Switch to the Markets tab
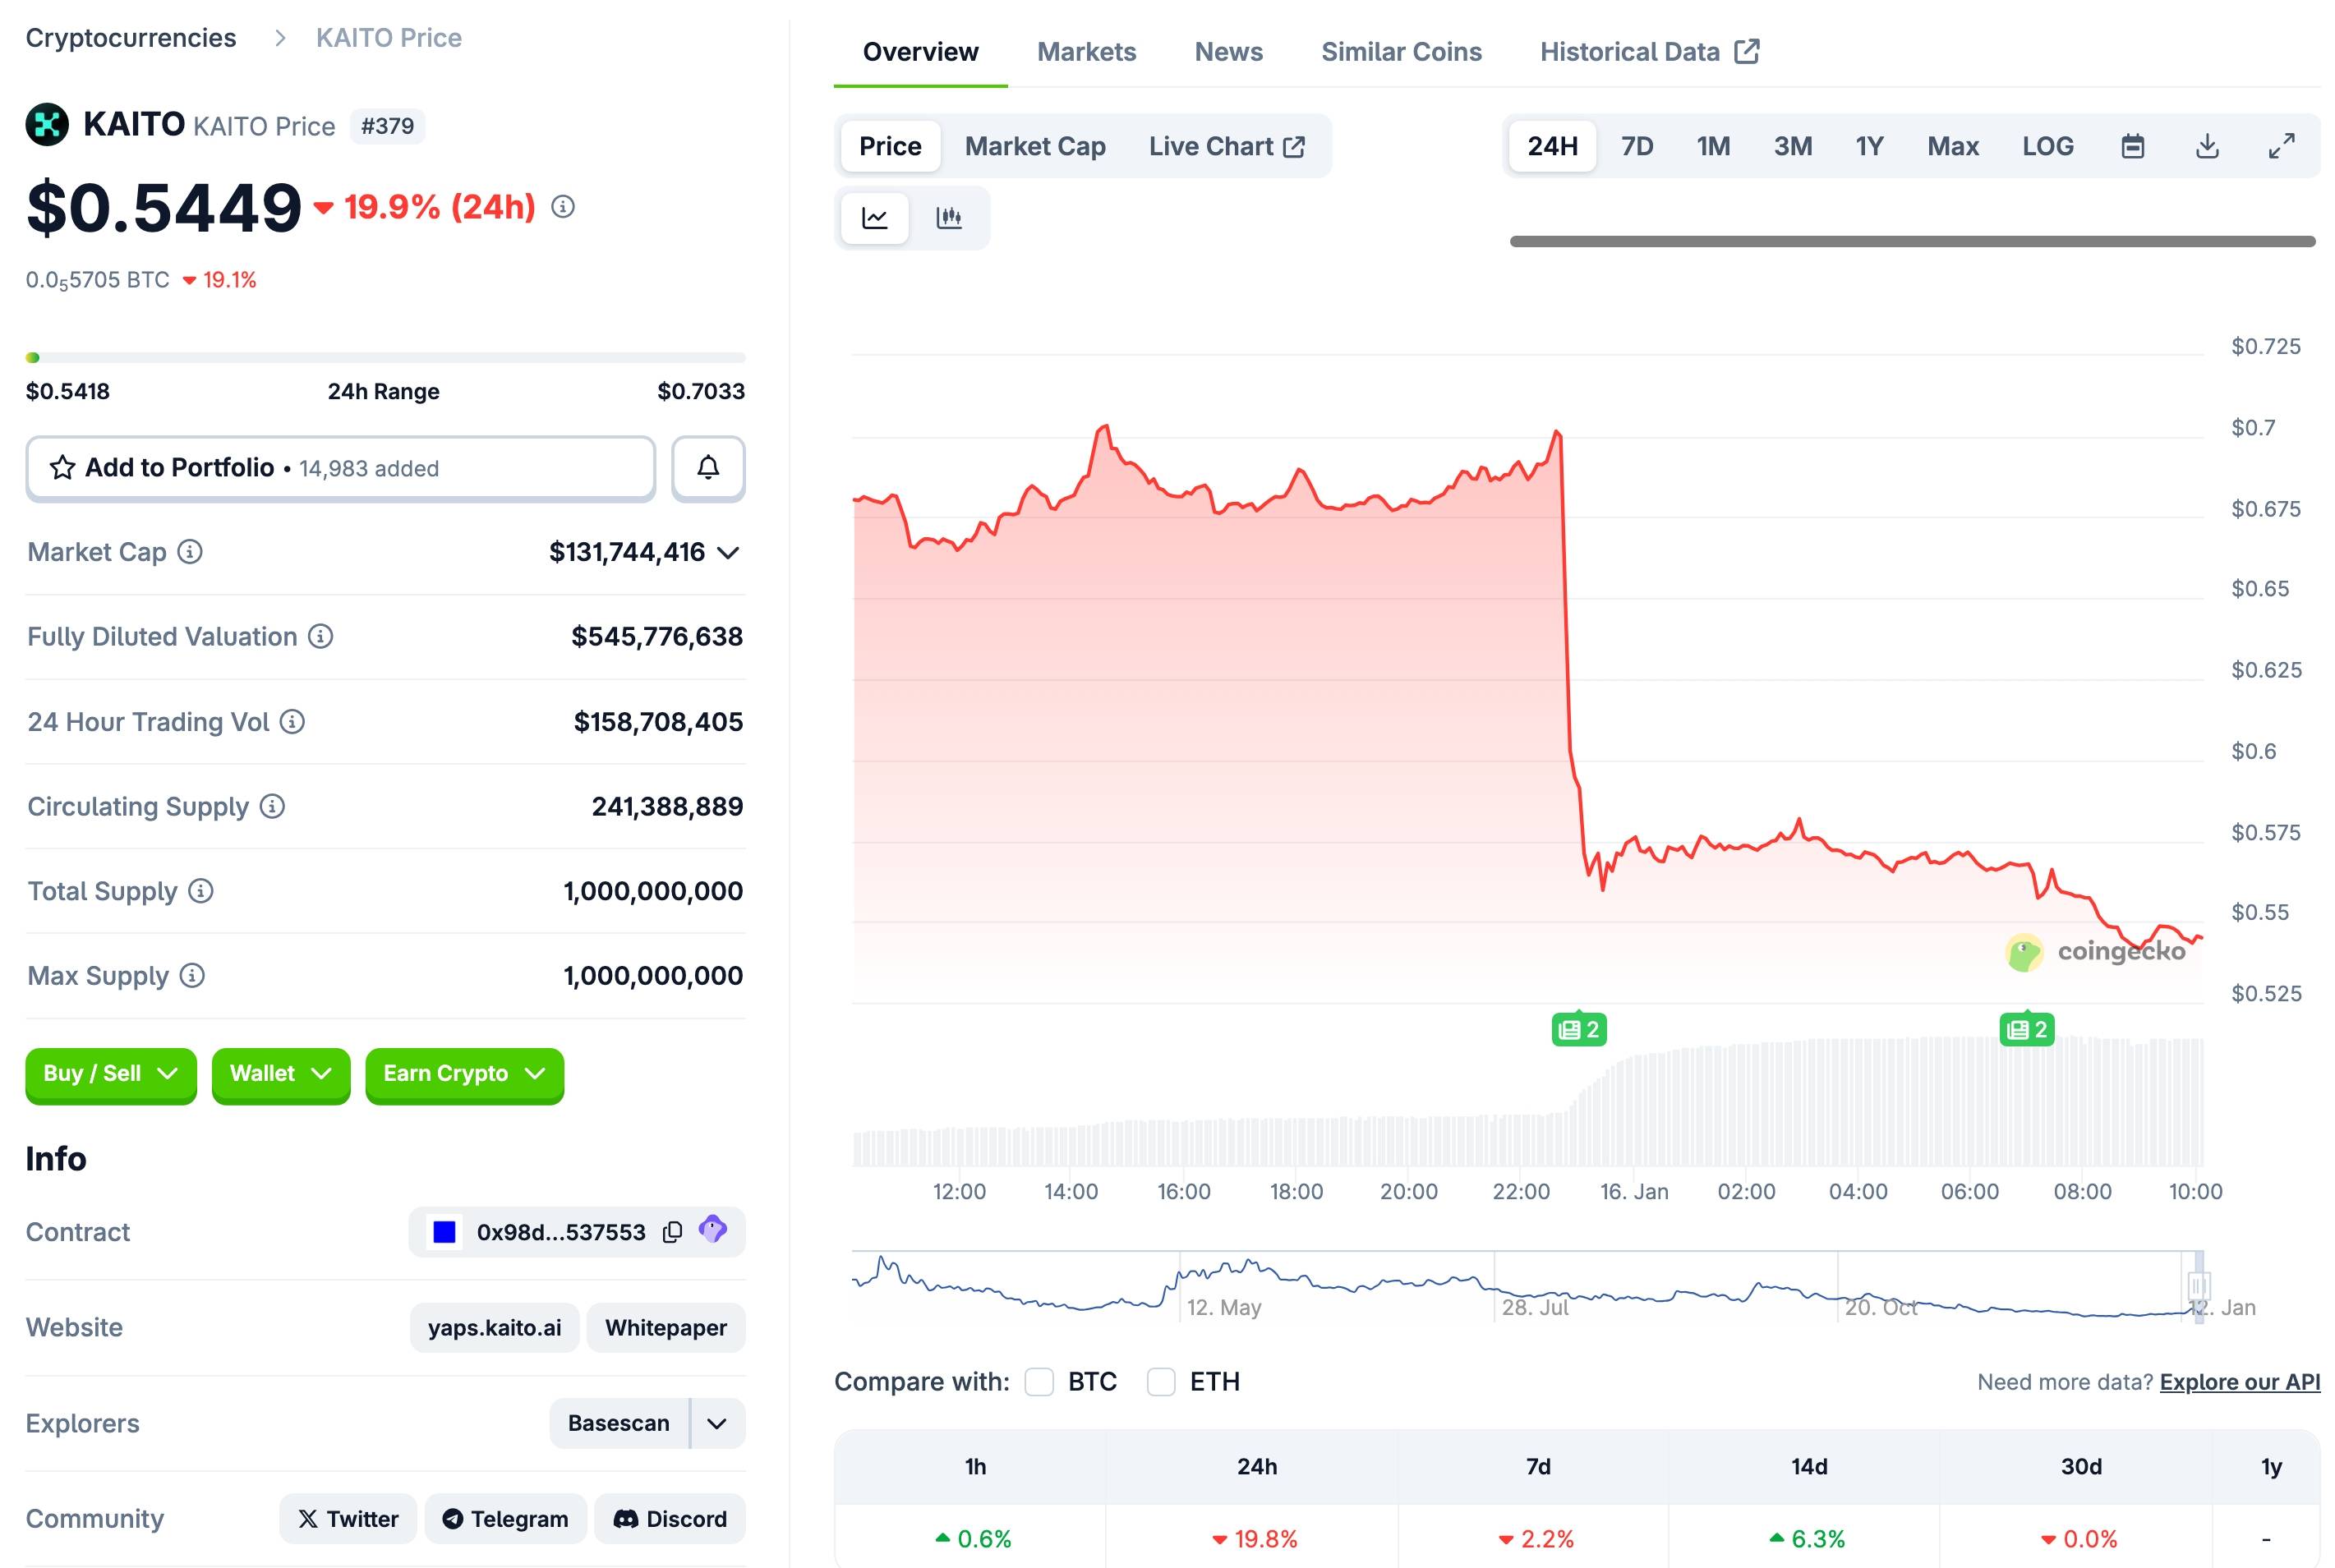Viewport: 2335px width, 1568px height. tap(1086, 52)
